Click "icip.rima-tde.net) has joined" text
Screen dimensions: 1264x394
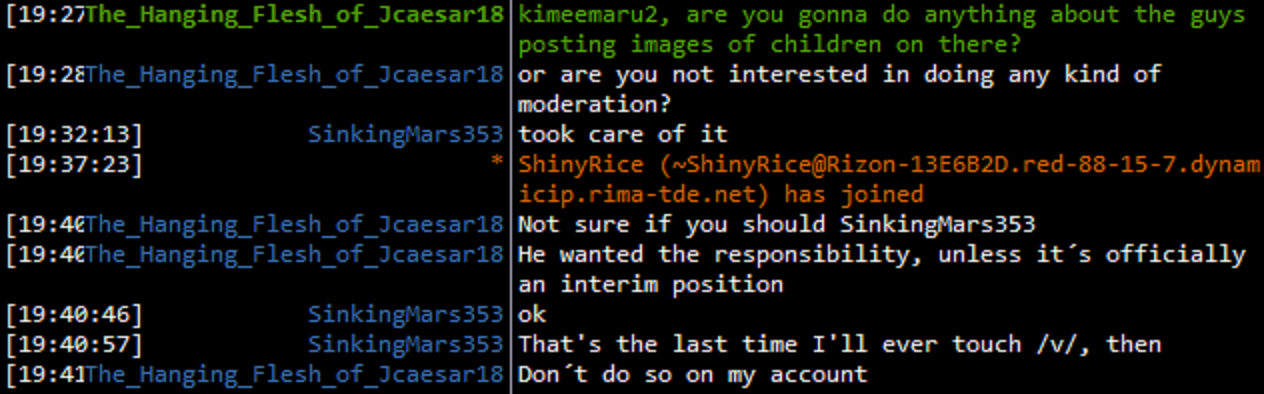[721, 194]
